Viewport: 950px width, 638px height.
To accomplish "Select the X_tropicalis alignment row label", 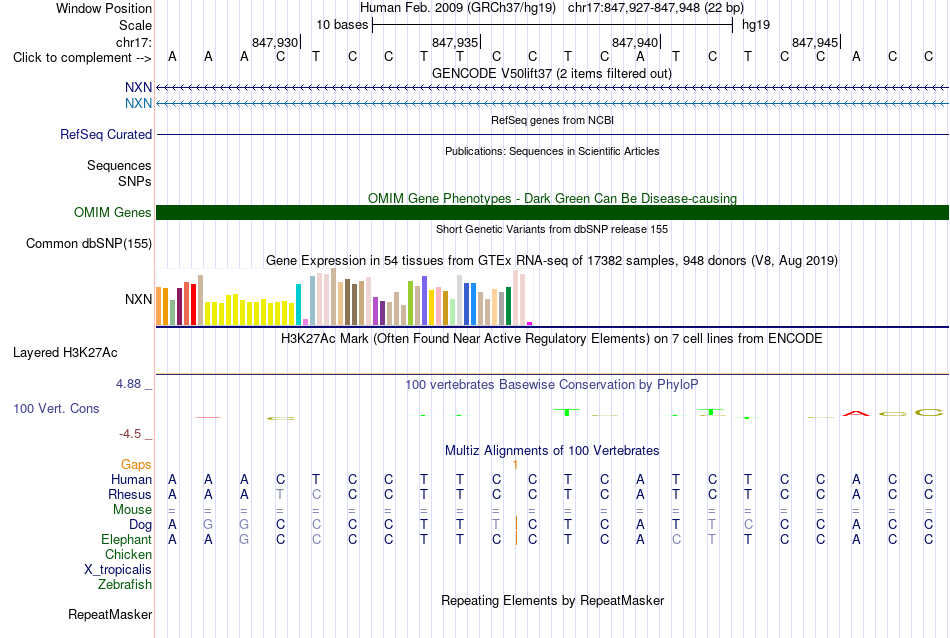I will click(x=118, y=570).
